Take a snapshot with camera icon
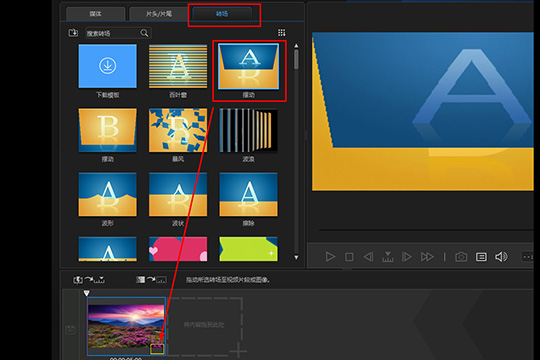This screenshot has height=360, width=540. pyautogui.click(x=461, y=257)
